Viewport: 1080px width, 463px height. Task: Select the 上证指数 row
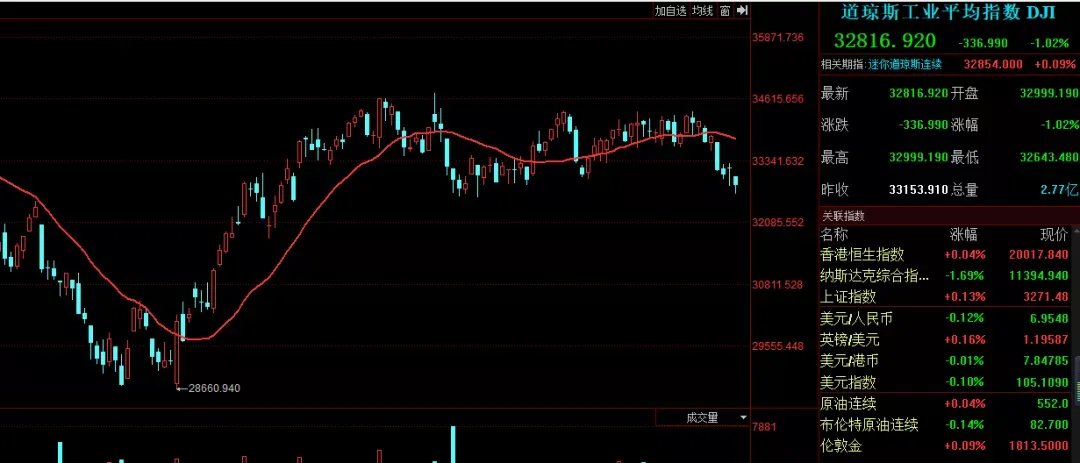[944, 297]
